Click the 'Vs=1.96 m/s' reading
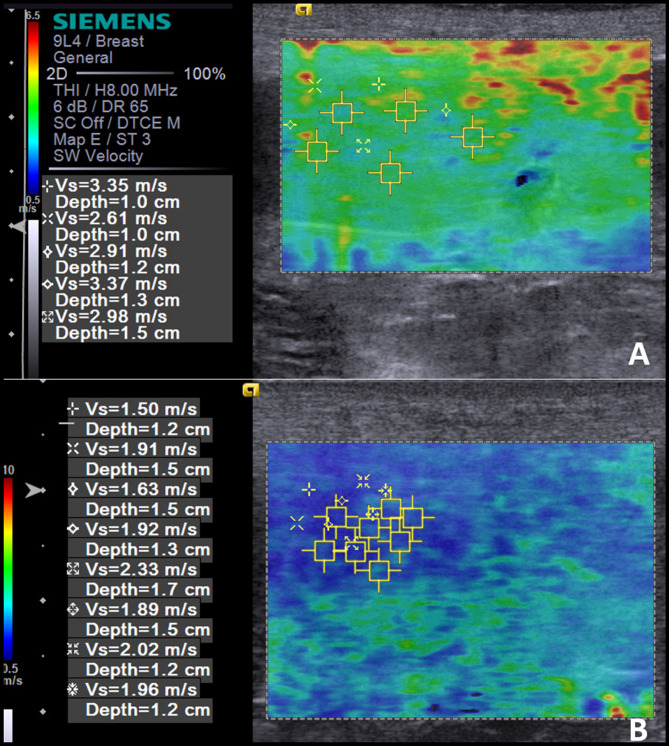 point(141,689)
